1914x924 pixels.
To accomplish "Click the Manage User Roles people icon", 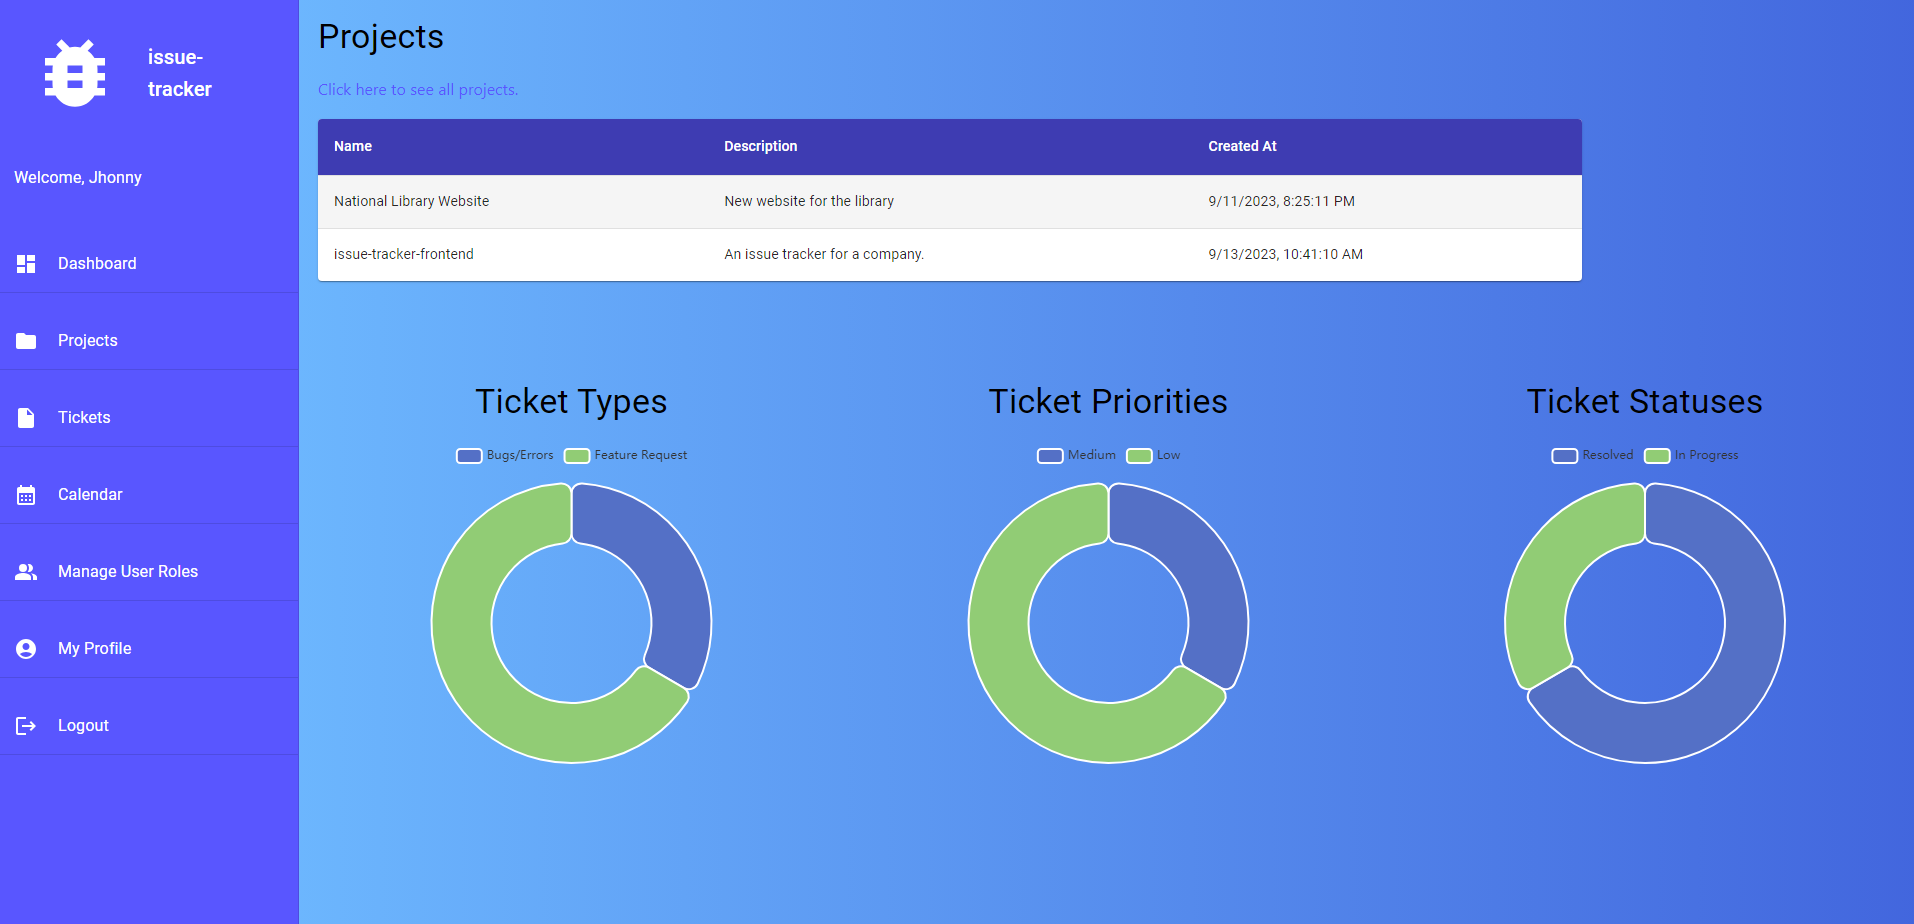I will [26, 572].
